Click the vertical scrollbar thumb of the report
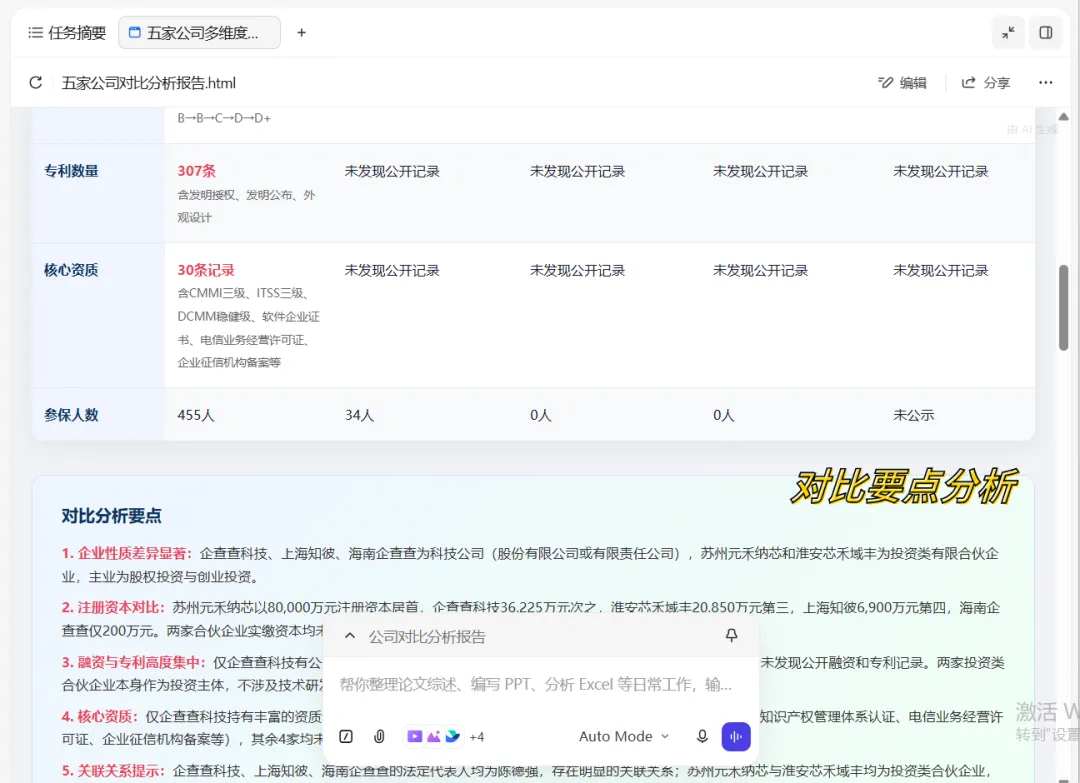Screen dimensions: 1080x783 point(1063,307)
